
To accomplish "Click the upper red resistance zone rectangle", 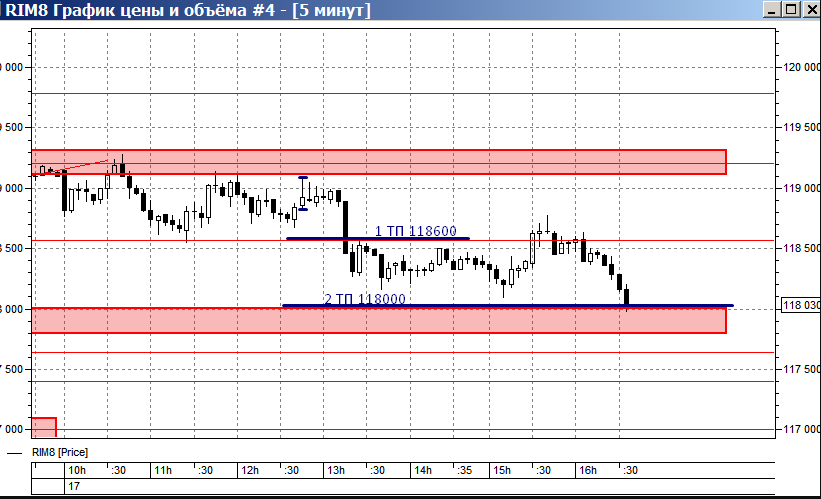I will pyautogui.click(x=379, y=162).
